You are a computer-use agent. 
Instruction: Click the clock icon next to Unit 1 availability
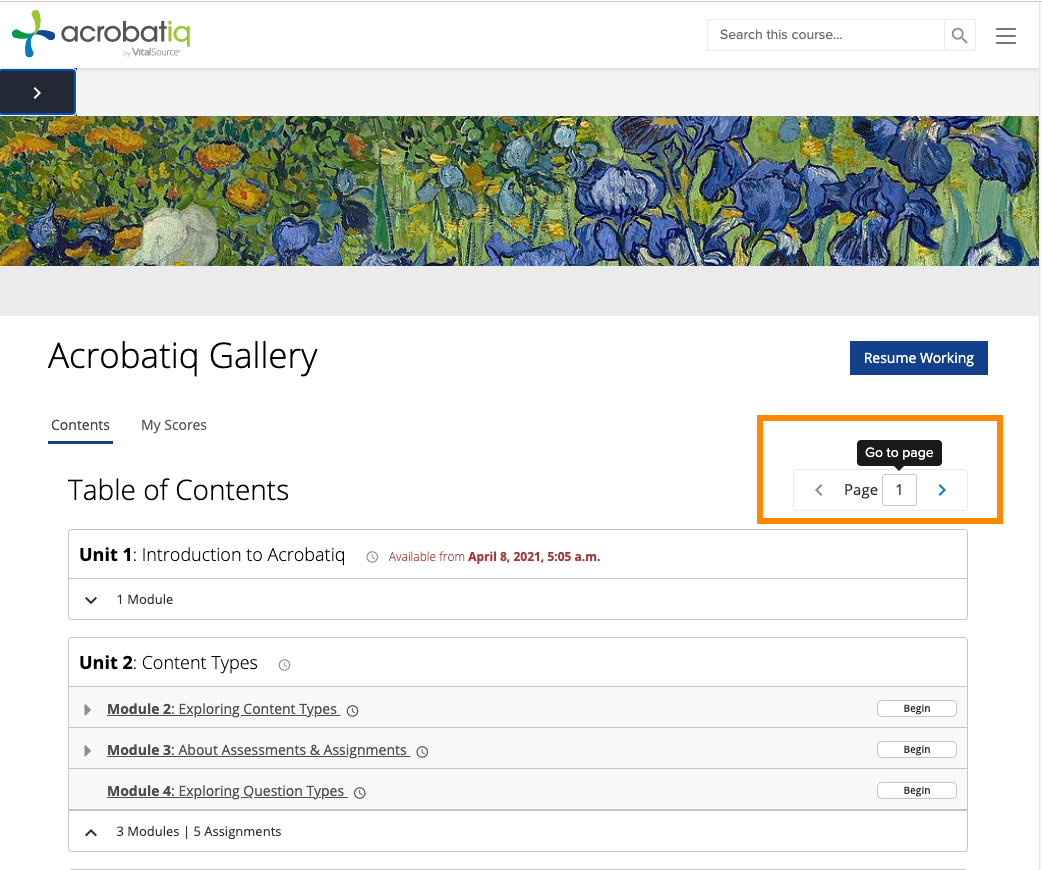tap(373, 556)
